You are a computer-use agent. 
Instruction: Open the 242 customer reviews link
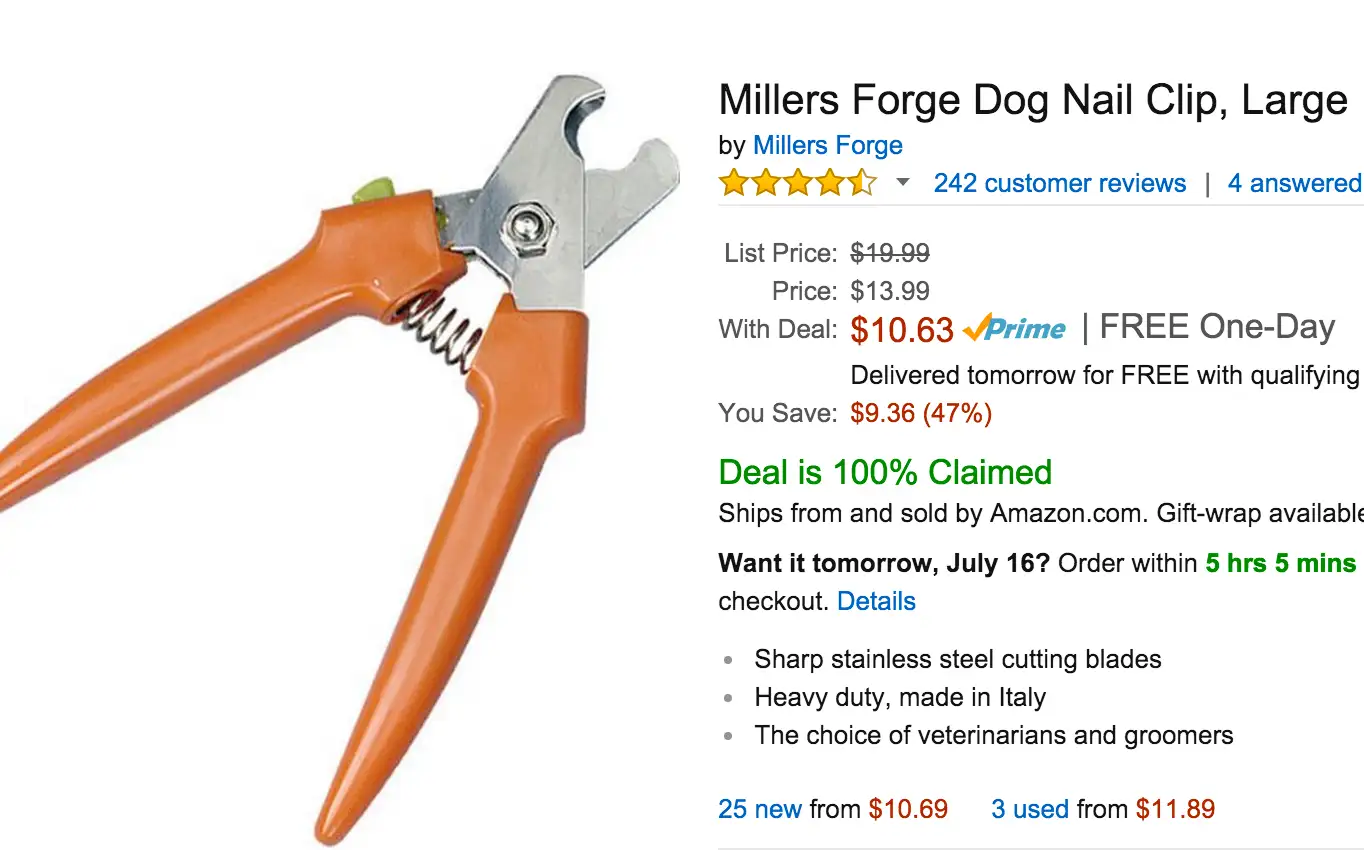coord(1059,184)
